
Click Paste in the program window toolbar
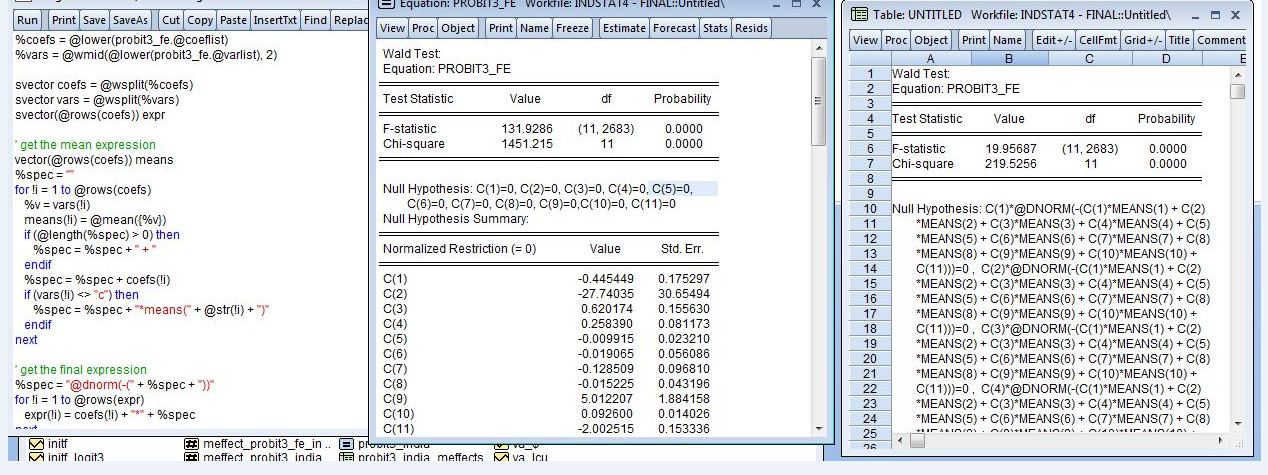233,20
